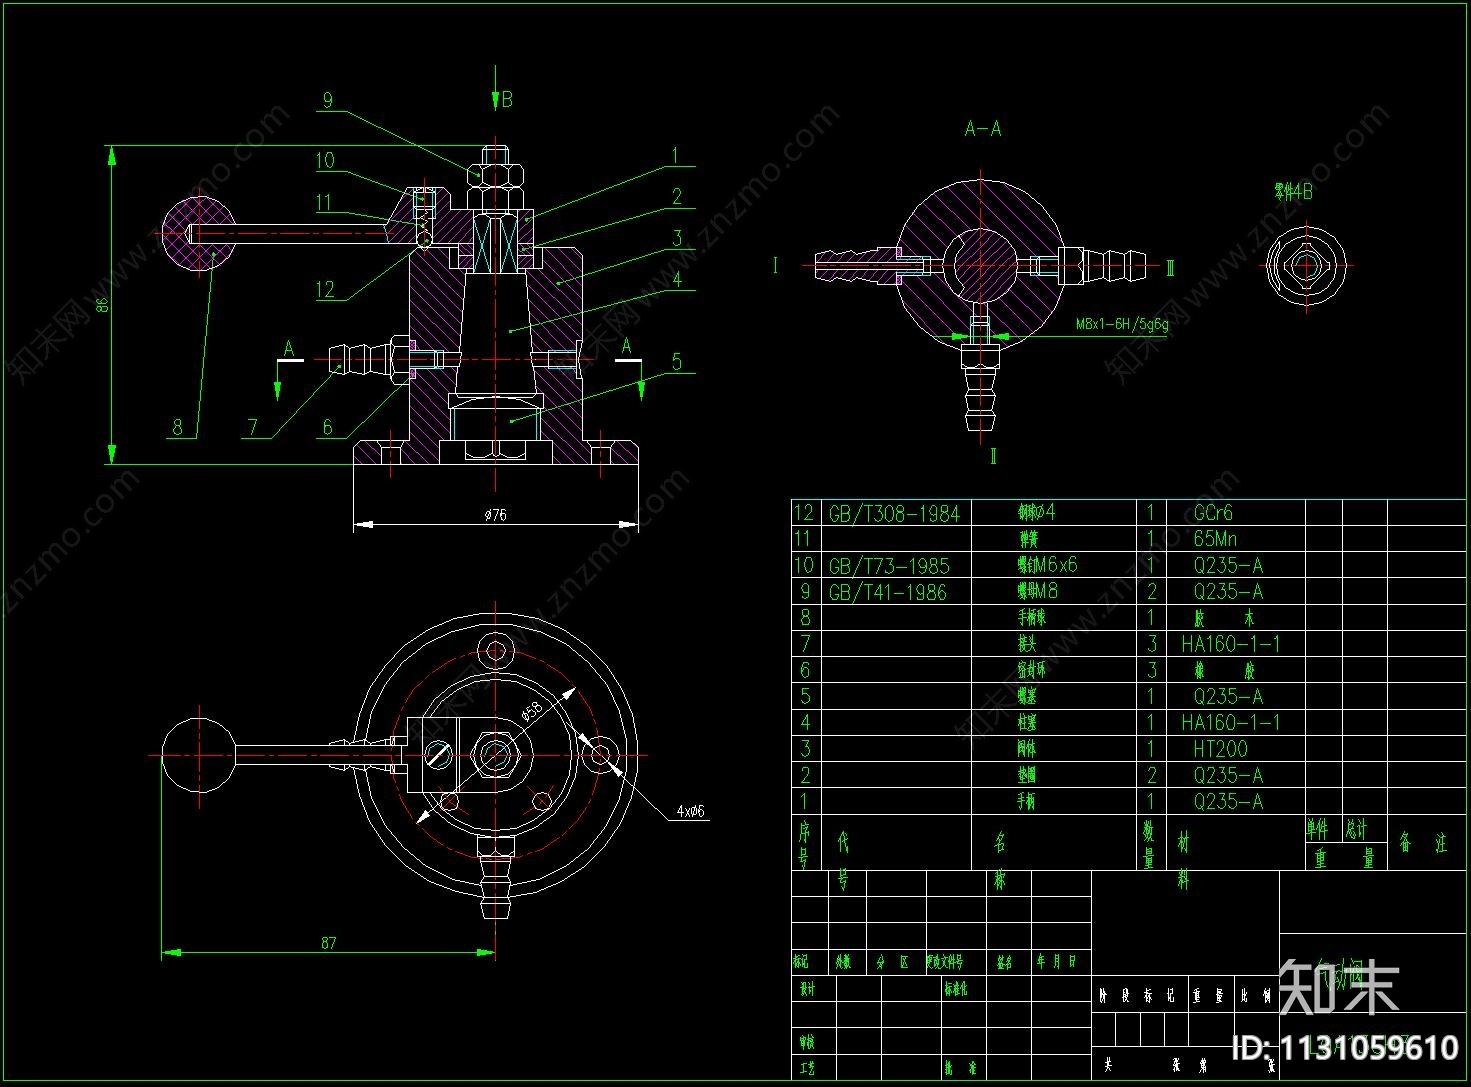Screen dimensions: 1471x1087
Task: Click the 单件 weight column header
Action: pyautogui.click(x=1318, y=829)
